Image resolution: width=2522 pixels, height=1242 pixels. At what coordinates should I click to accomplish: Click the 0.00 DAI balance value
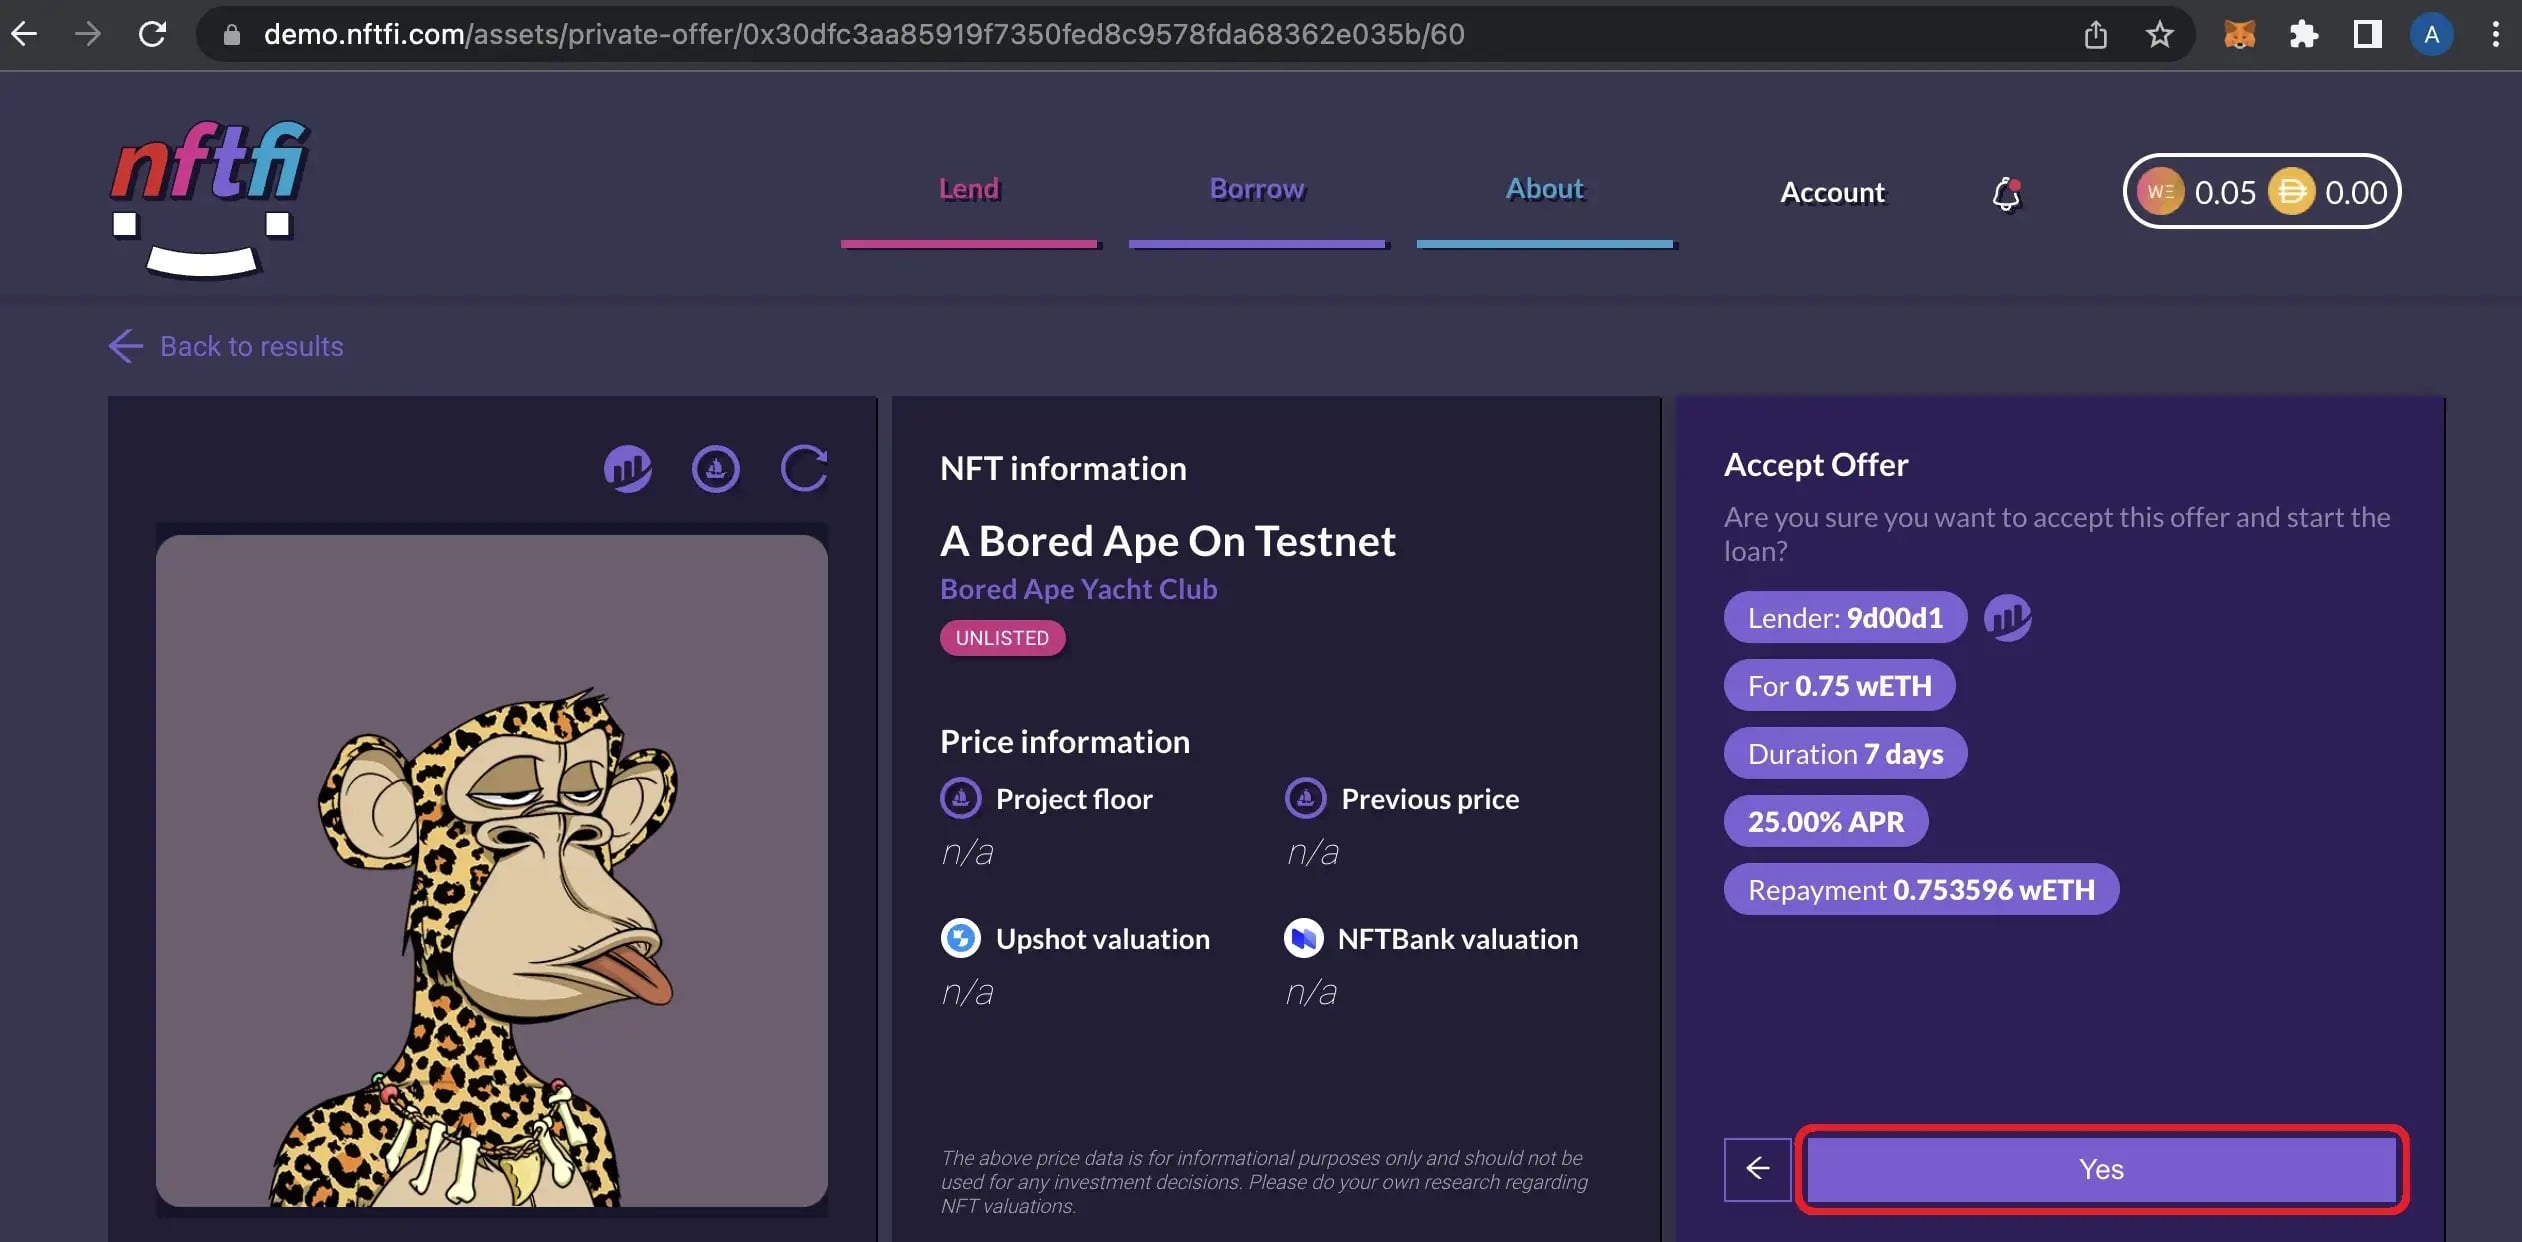click(2355, 192)
